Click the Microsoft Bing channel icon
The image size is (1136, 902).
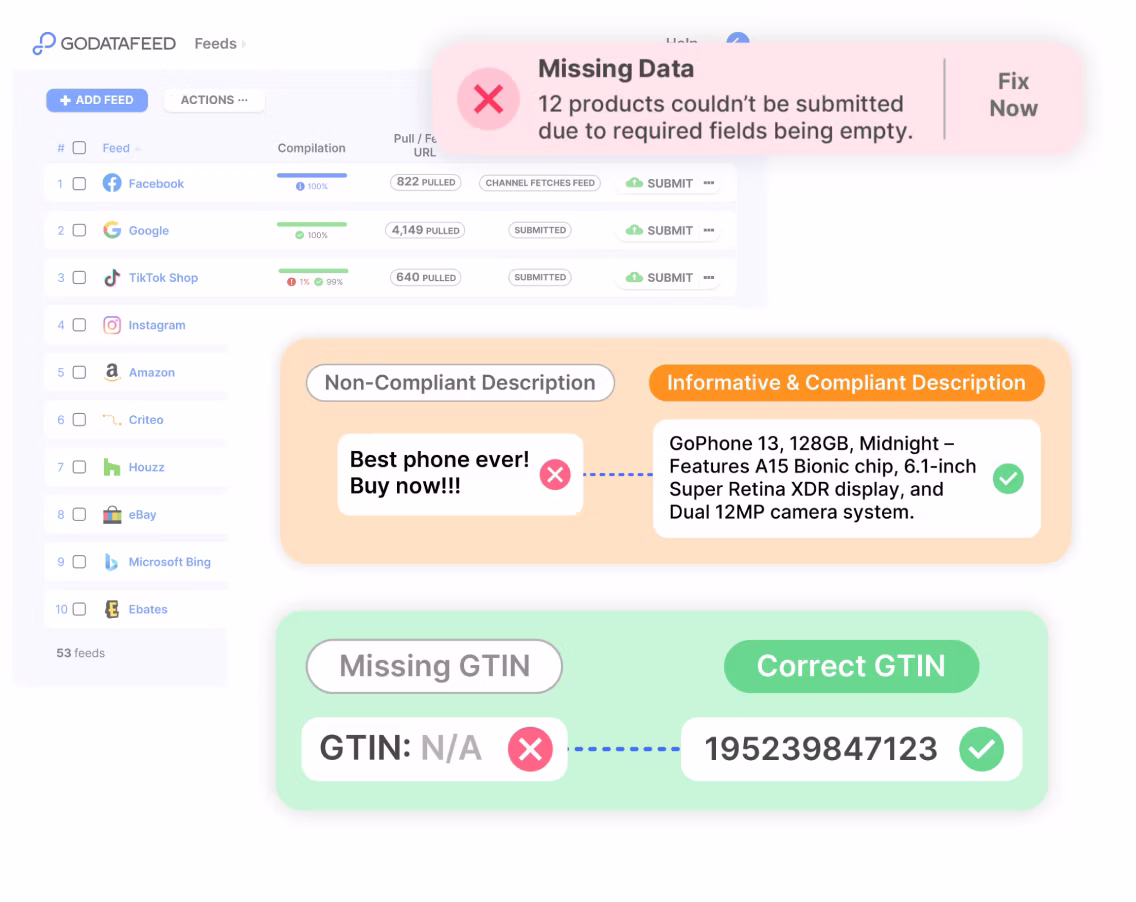[x=111, y=561]
